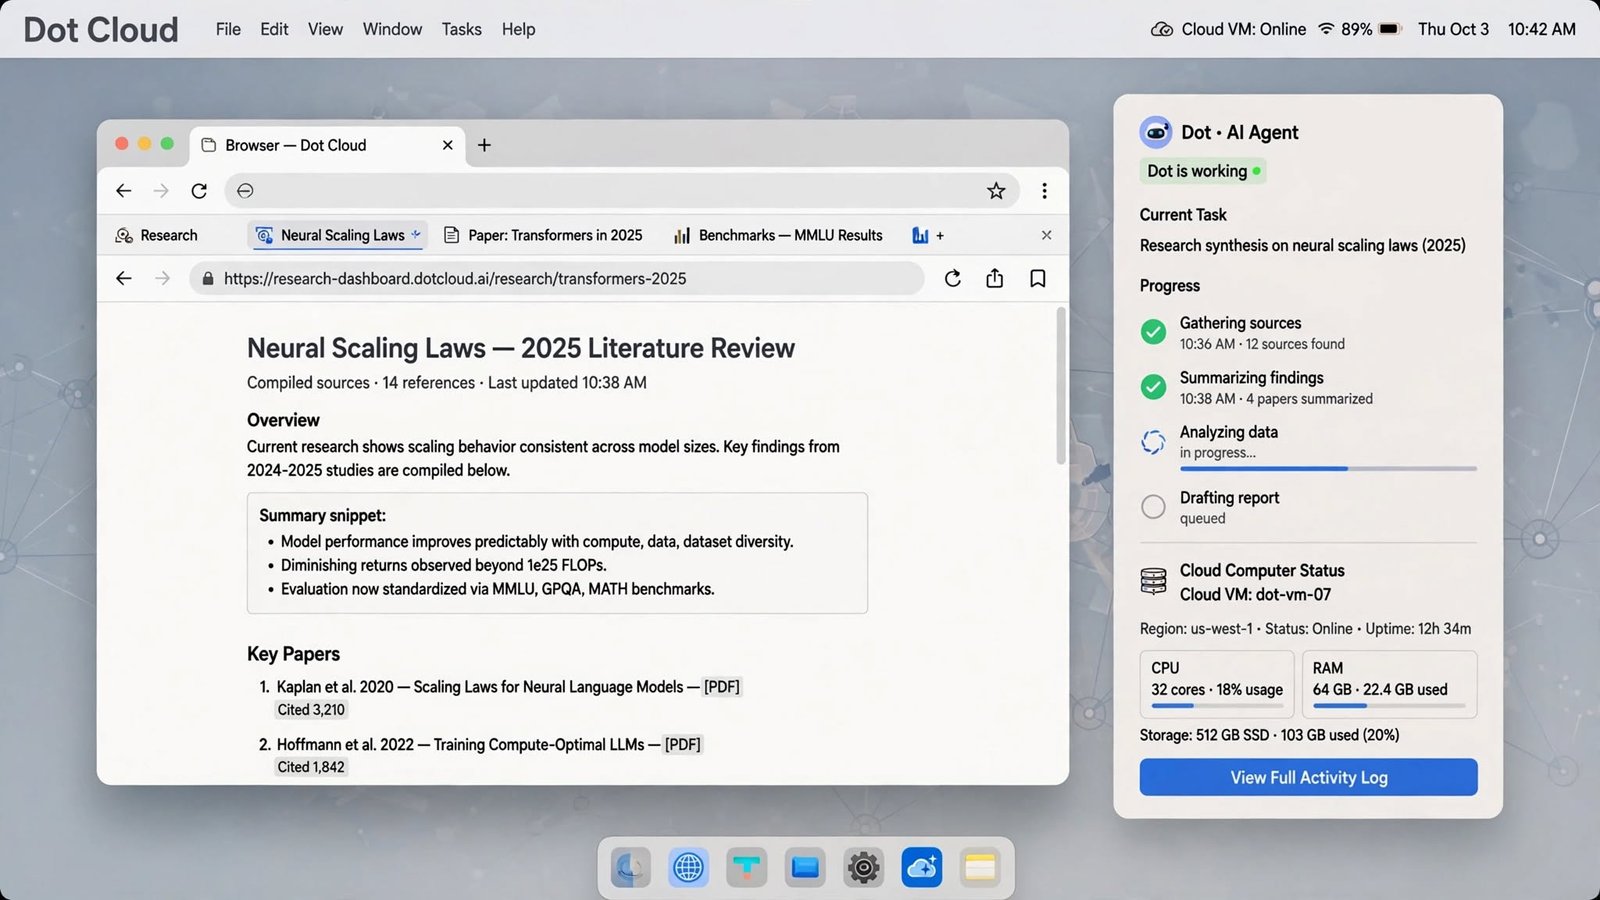The height and width of the screenshot is (900, 1600).
Task: Click the Dot is working status badge
Action: (1203, 171)
